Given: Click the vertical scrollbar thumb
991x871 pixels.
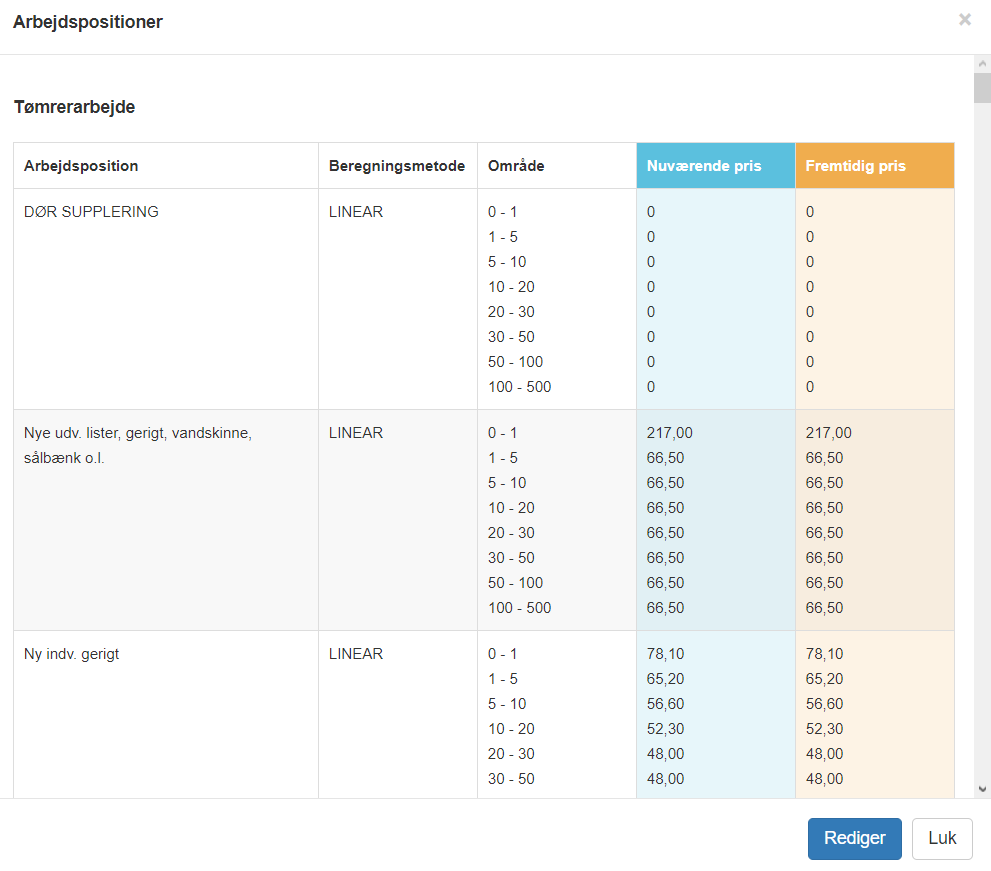Looking at the screenshot, I should point(982,89).
